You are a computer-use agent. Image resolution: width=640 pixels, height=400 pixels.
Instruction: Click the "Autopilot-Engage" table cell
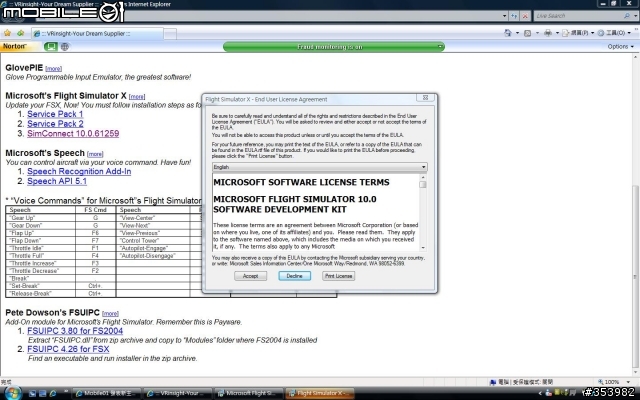[153, 248]
